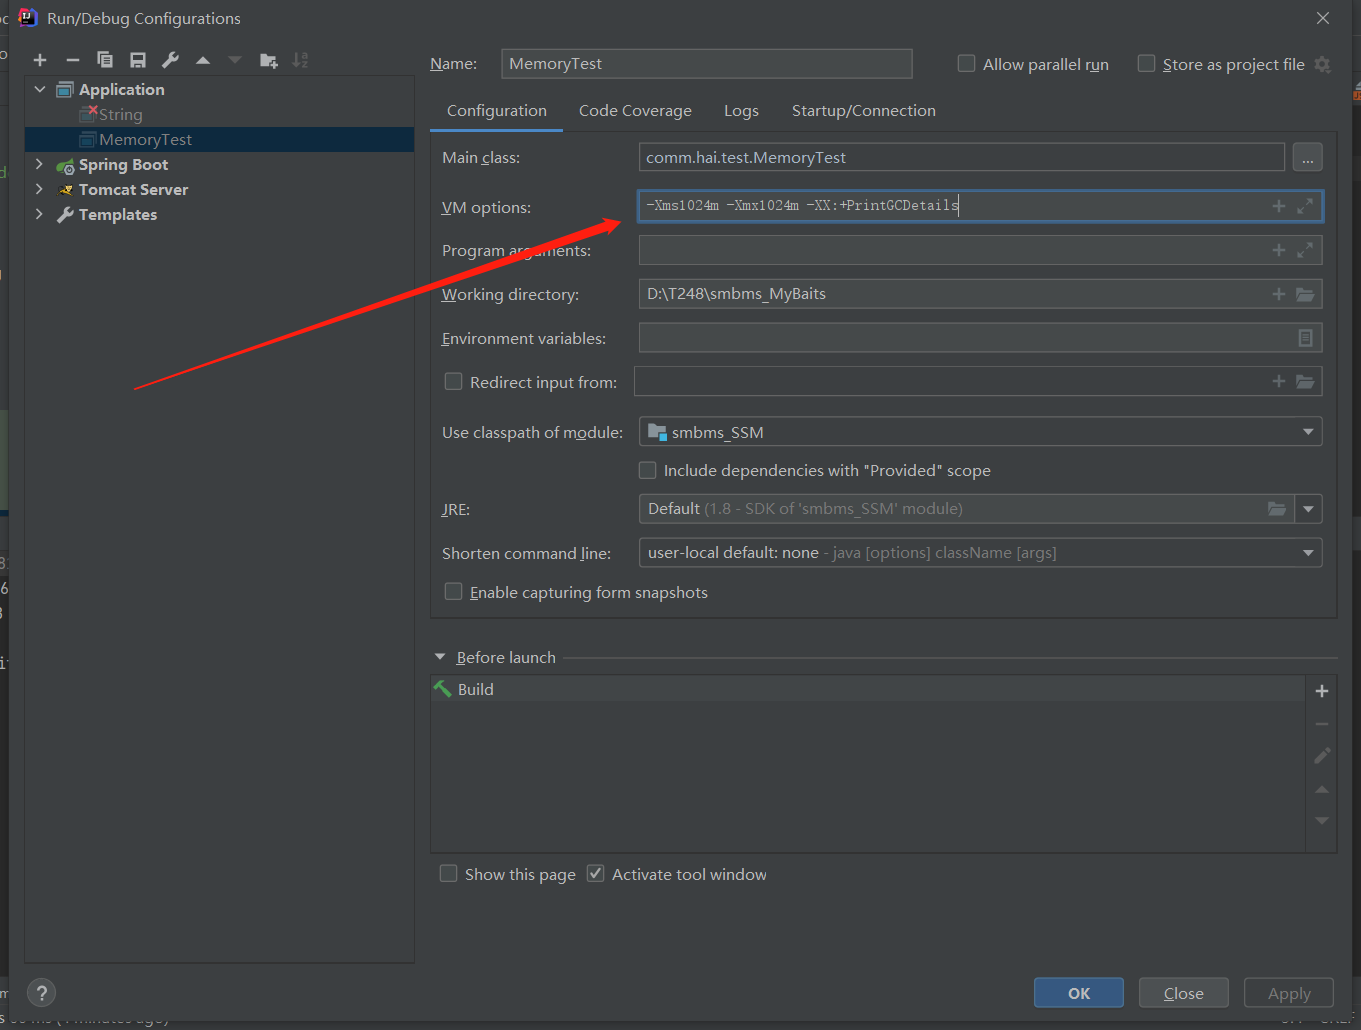Open help via question mark button
This screenshot has width=1361, height=1030.
[41, 993]
